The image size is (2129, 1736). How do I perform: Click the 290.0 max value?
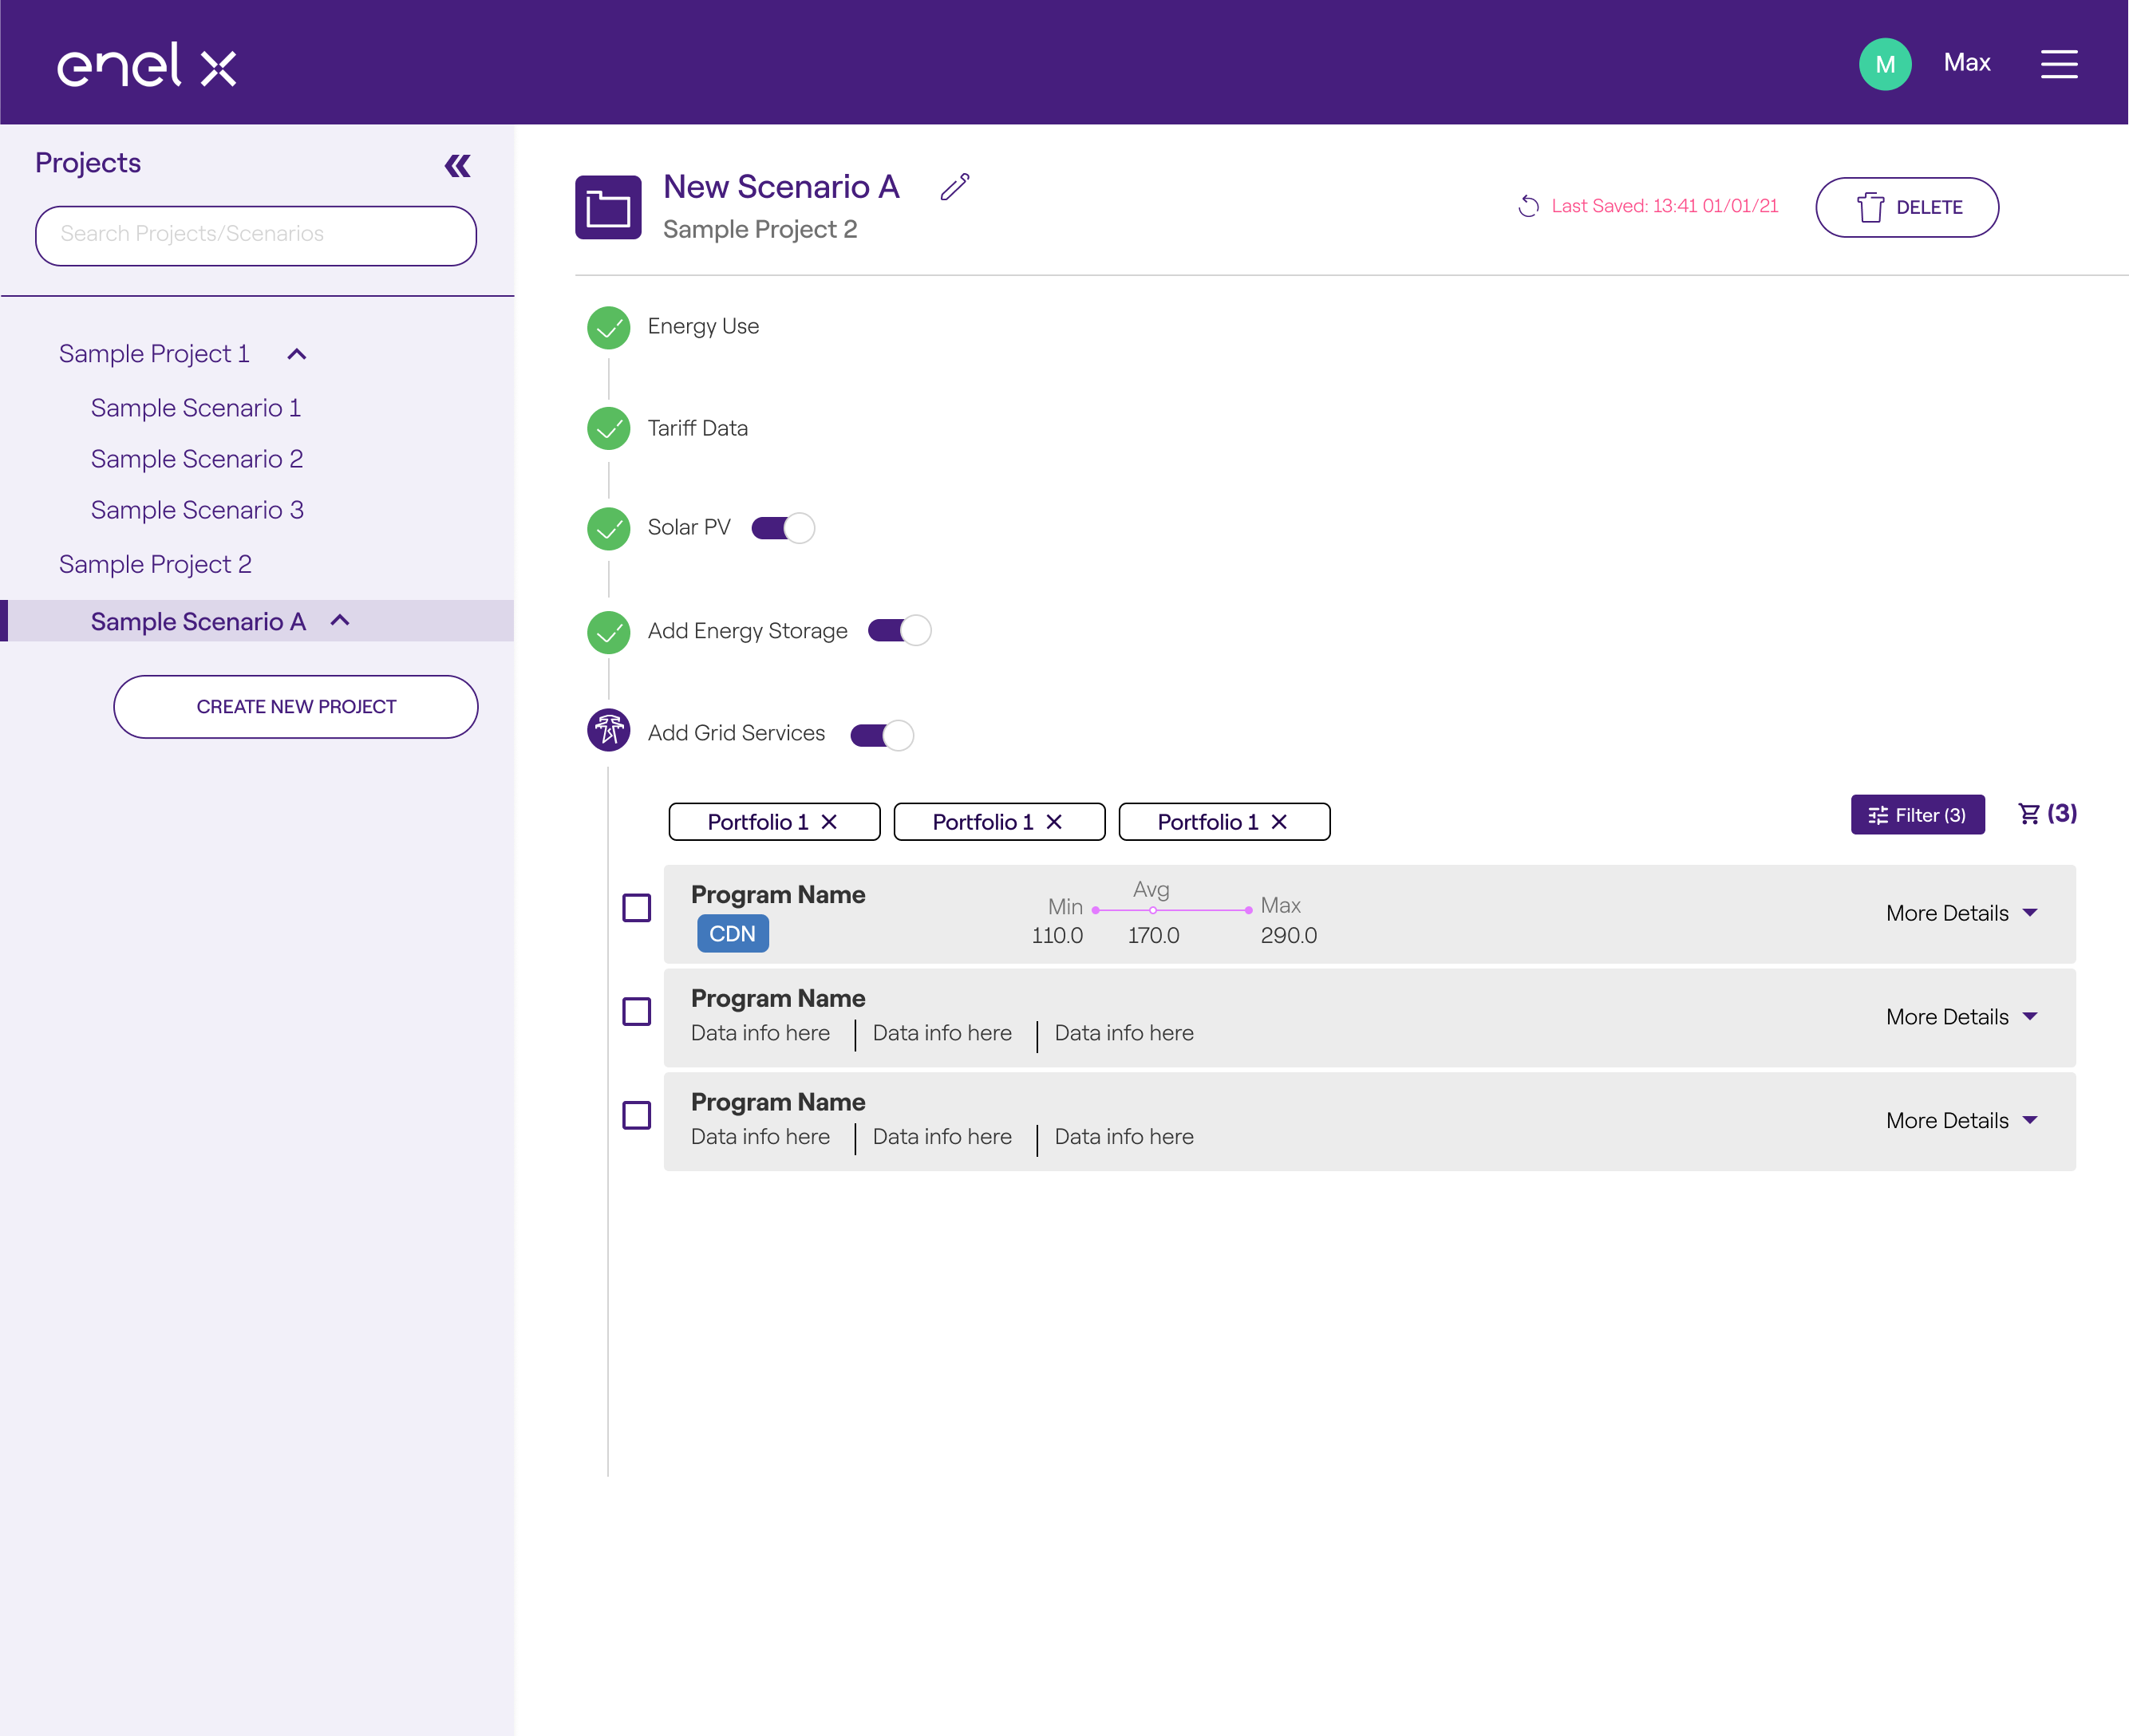coord(1288,936)
